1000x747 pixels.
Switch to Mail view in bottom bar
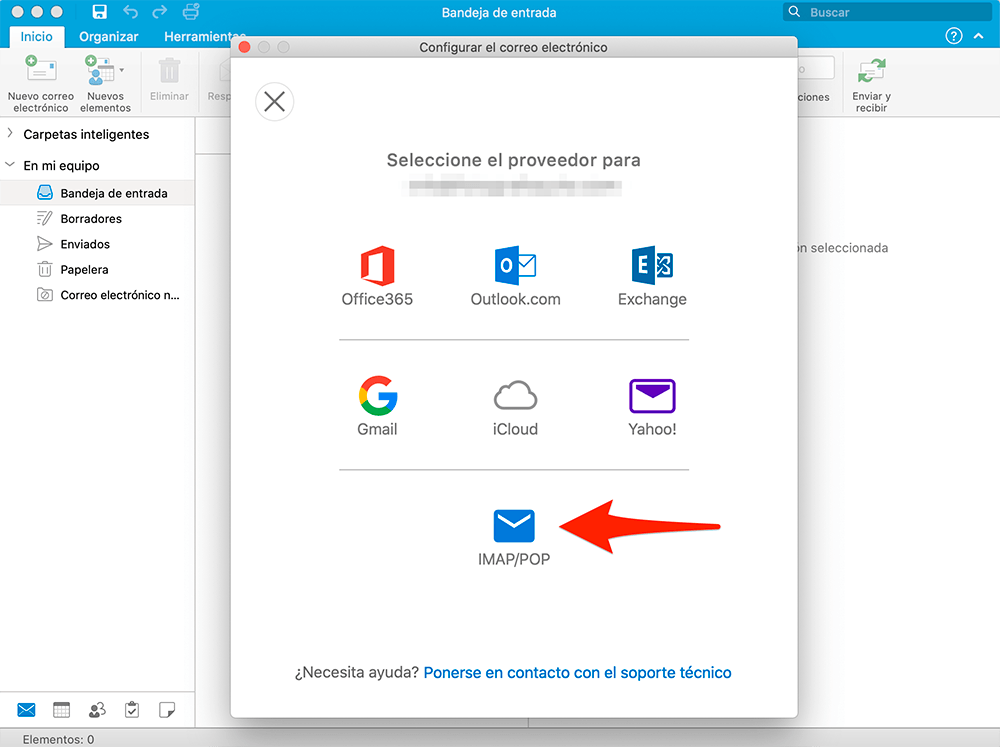[26, 709]
